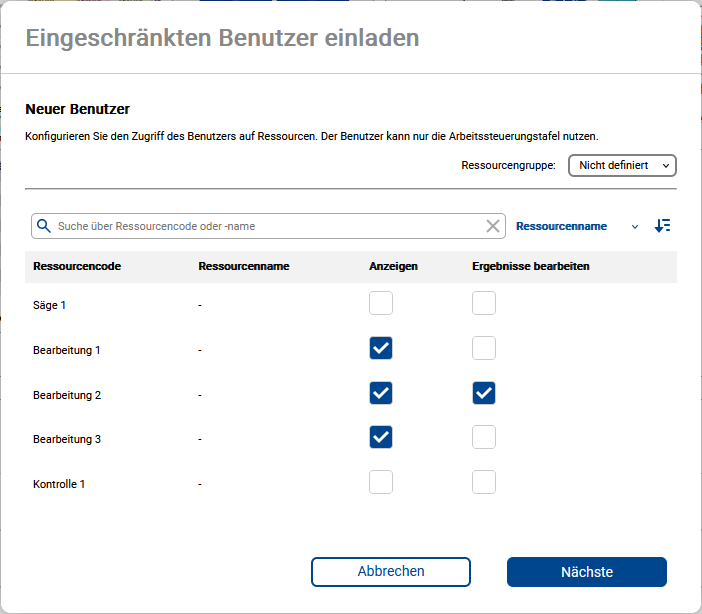Click the Ressourcencode column header

(77, 267)
